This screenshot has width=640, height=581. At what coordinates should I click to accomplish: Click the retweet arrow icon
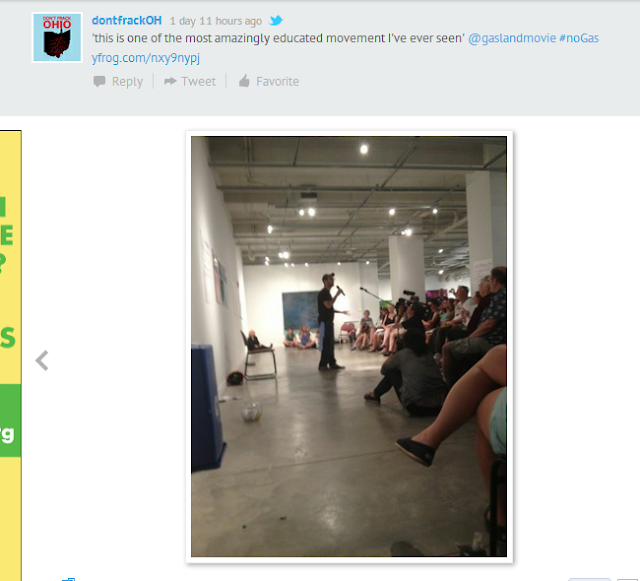tap(170, 81)
